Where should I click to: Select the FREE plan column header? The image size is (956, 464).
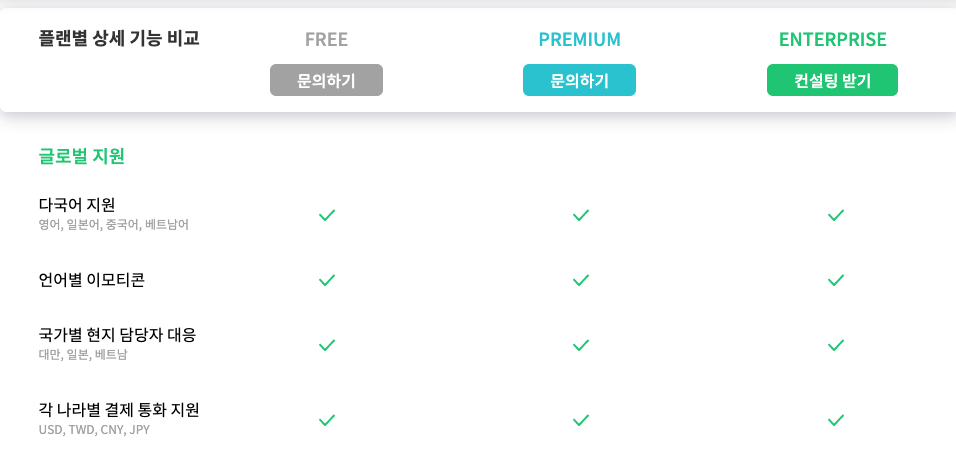point(326,40)
